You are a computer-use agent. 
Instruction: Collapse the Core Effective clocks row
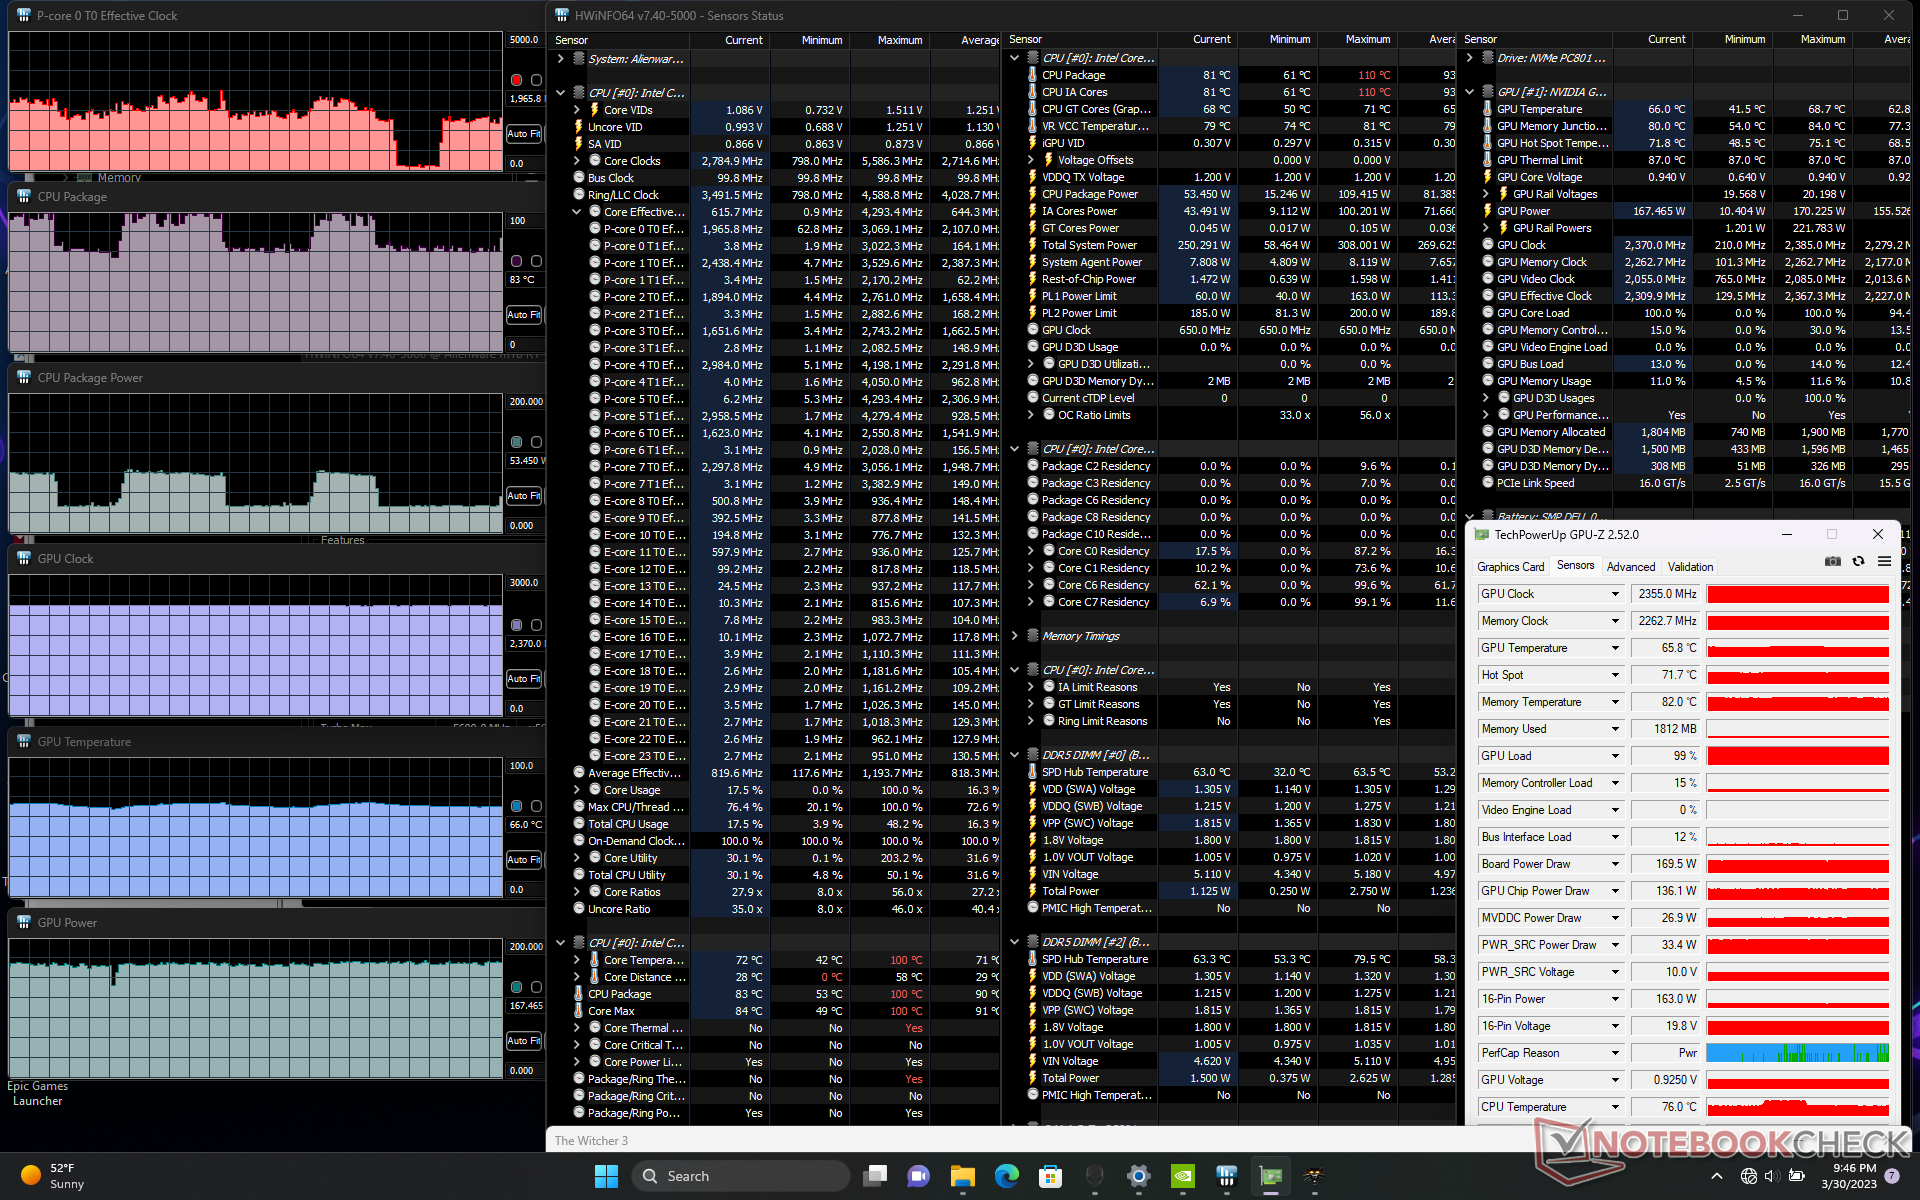(577, 212)
